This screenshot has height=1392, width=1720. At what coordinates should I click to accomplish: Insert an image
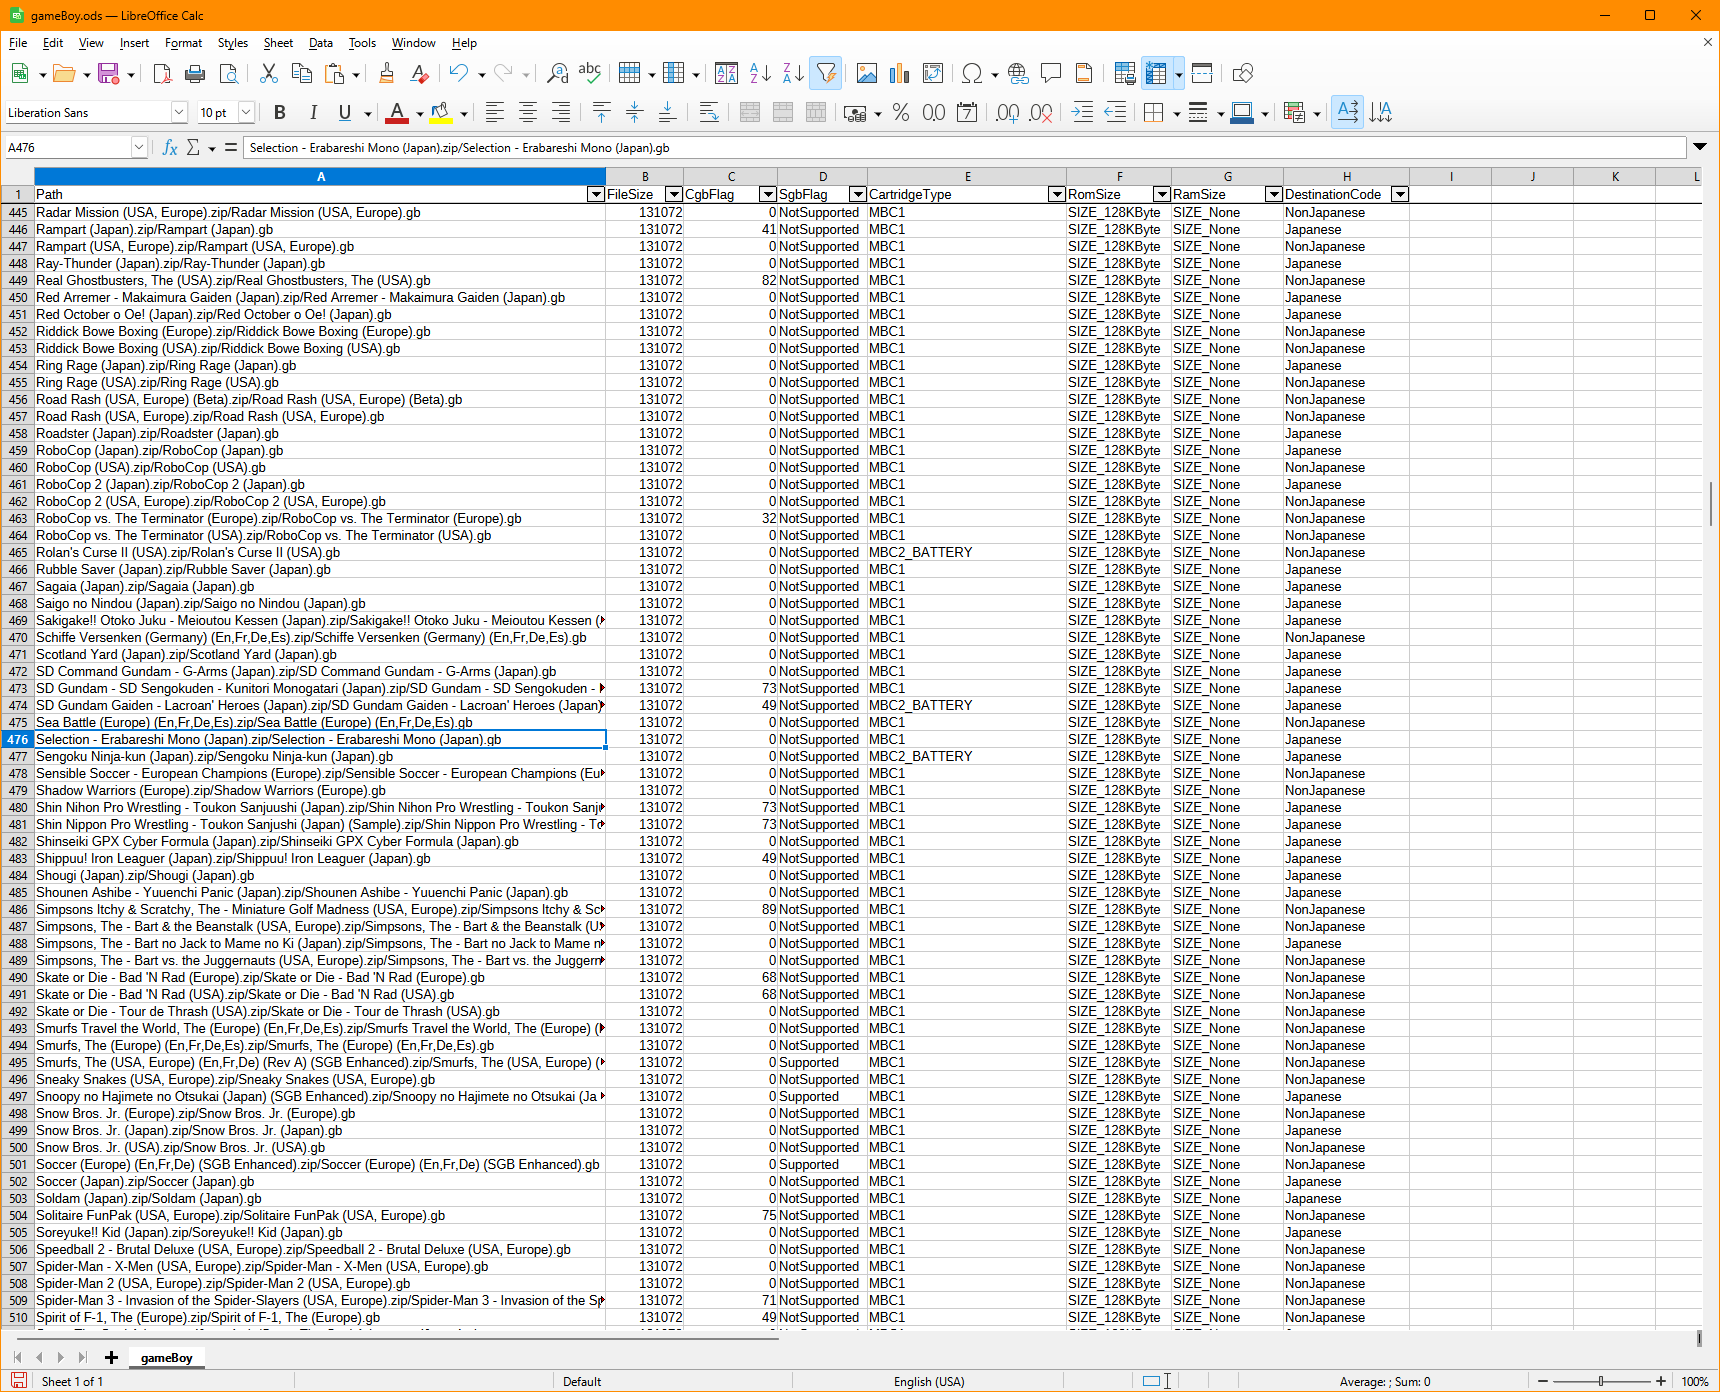[x=867, y=73]
